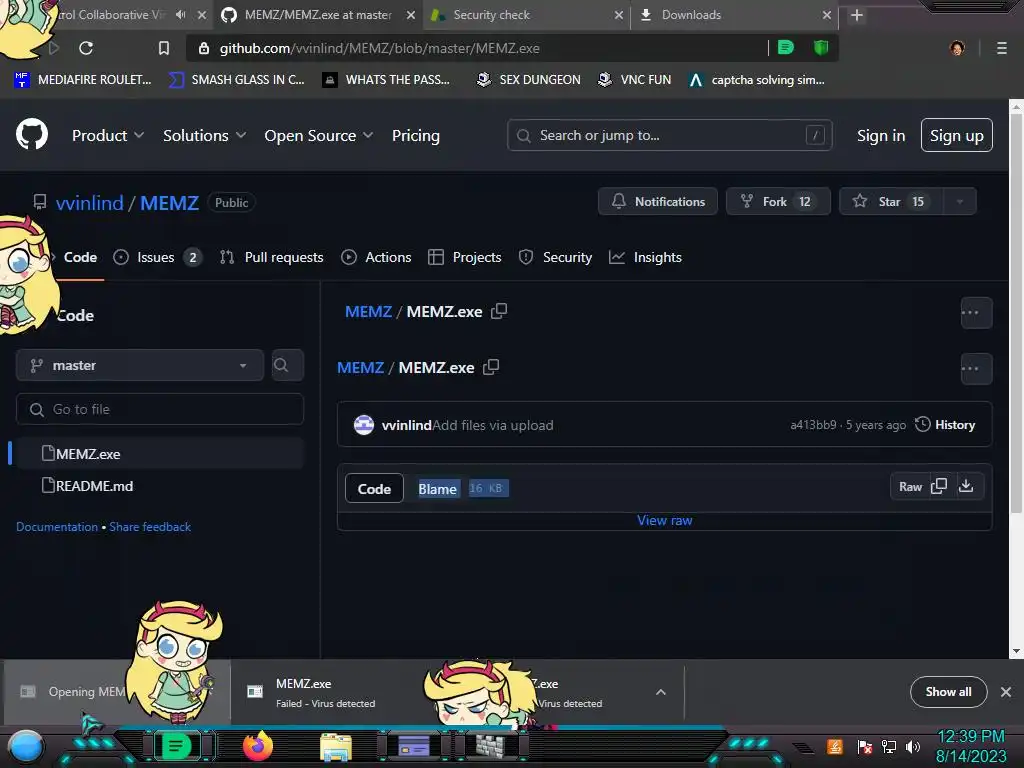Open the Share feedback link

tap(150, 526)
